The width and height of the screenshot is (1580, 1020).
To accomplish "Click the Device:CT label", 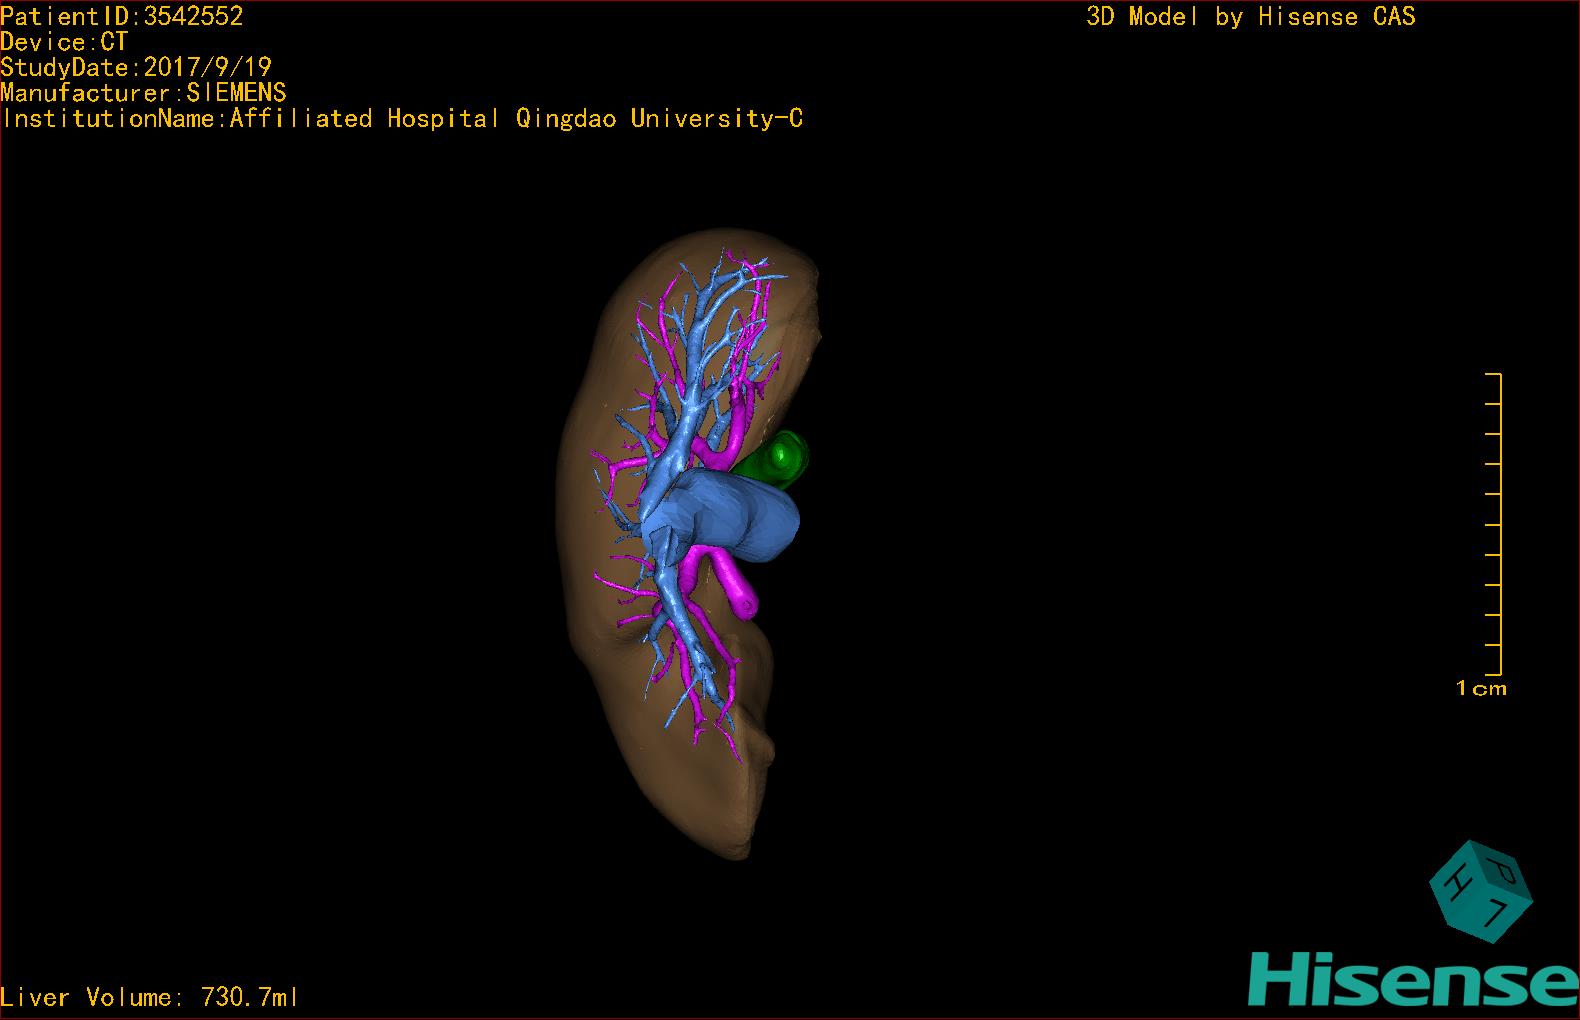I will coord(64,42).
